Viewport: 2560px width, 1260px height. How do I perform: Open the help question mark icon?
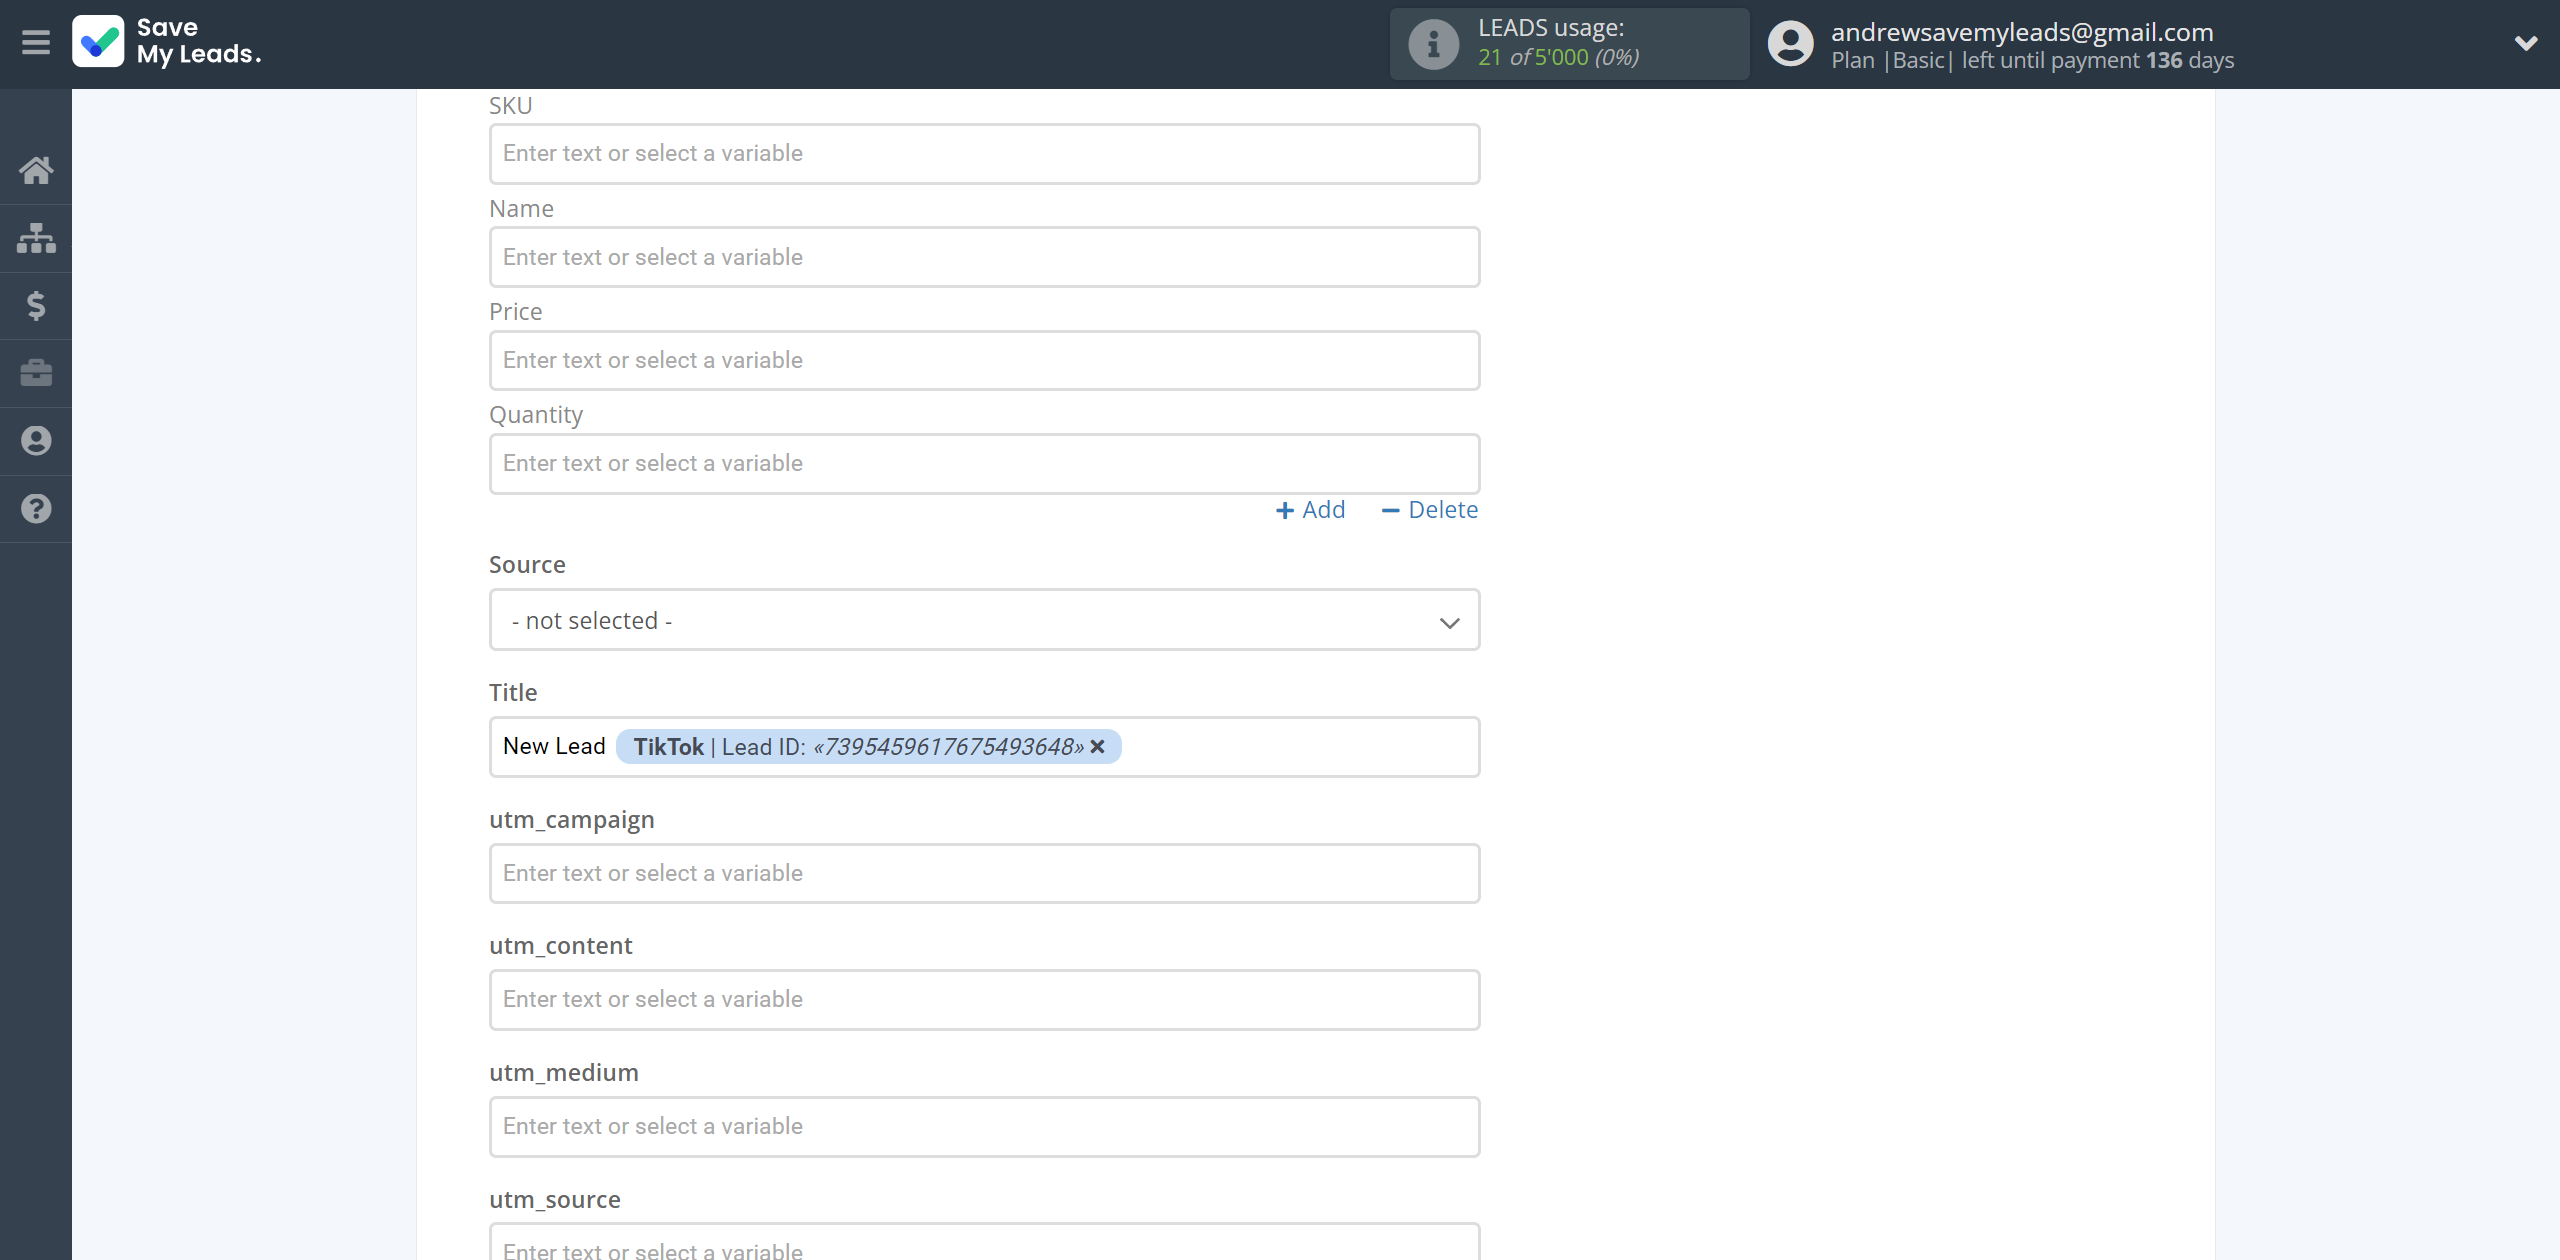(36, 509)
